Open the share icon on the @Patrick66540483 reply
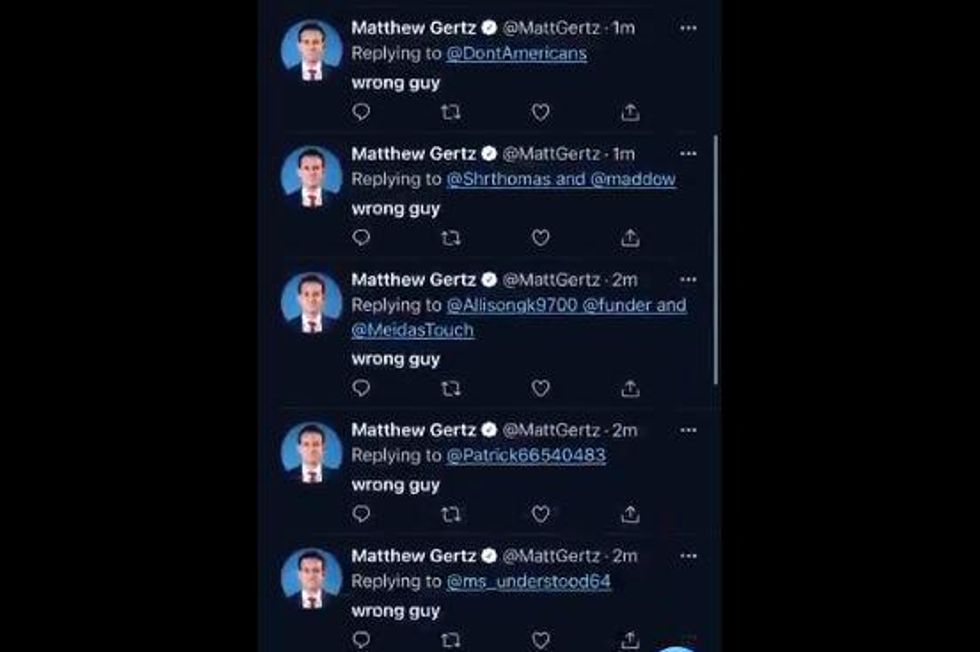The height and width of the screenshot is (652, 980). pyautogui.click(x=630, y=515)
